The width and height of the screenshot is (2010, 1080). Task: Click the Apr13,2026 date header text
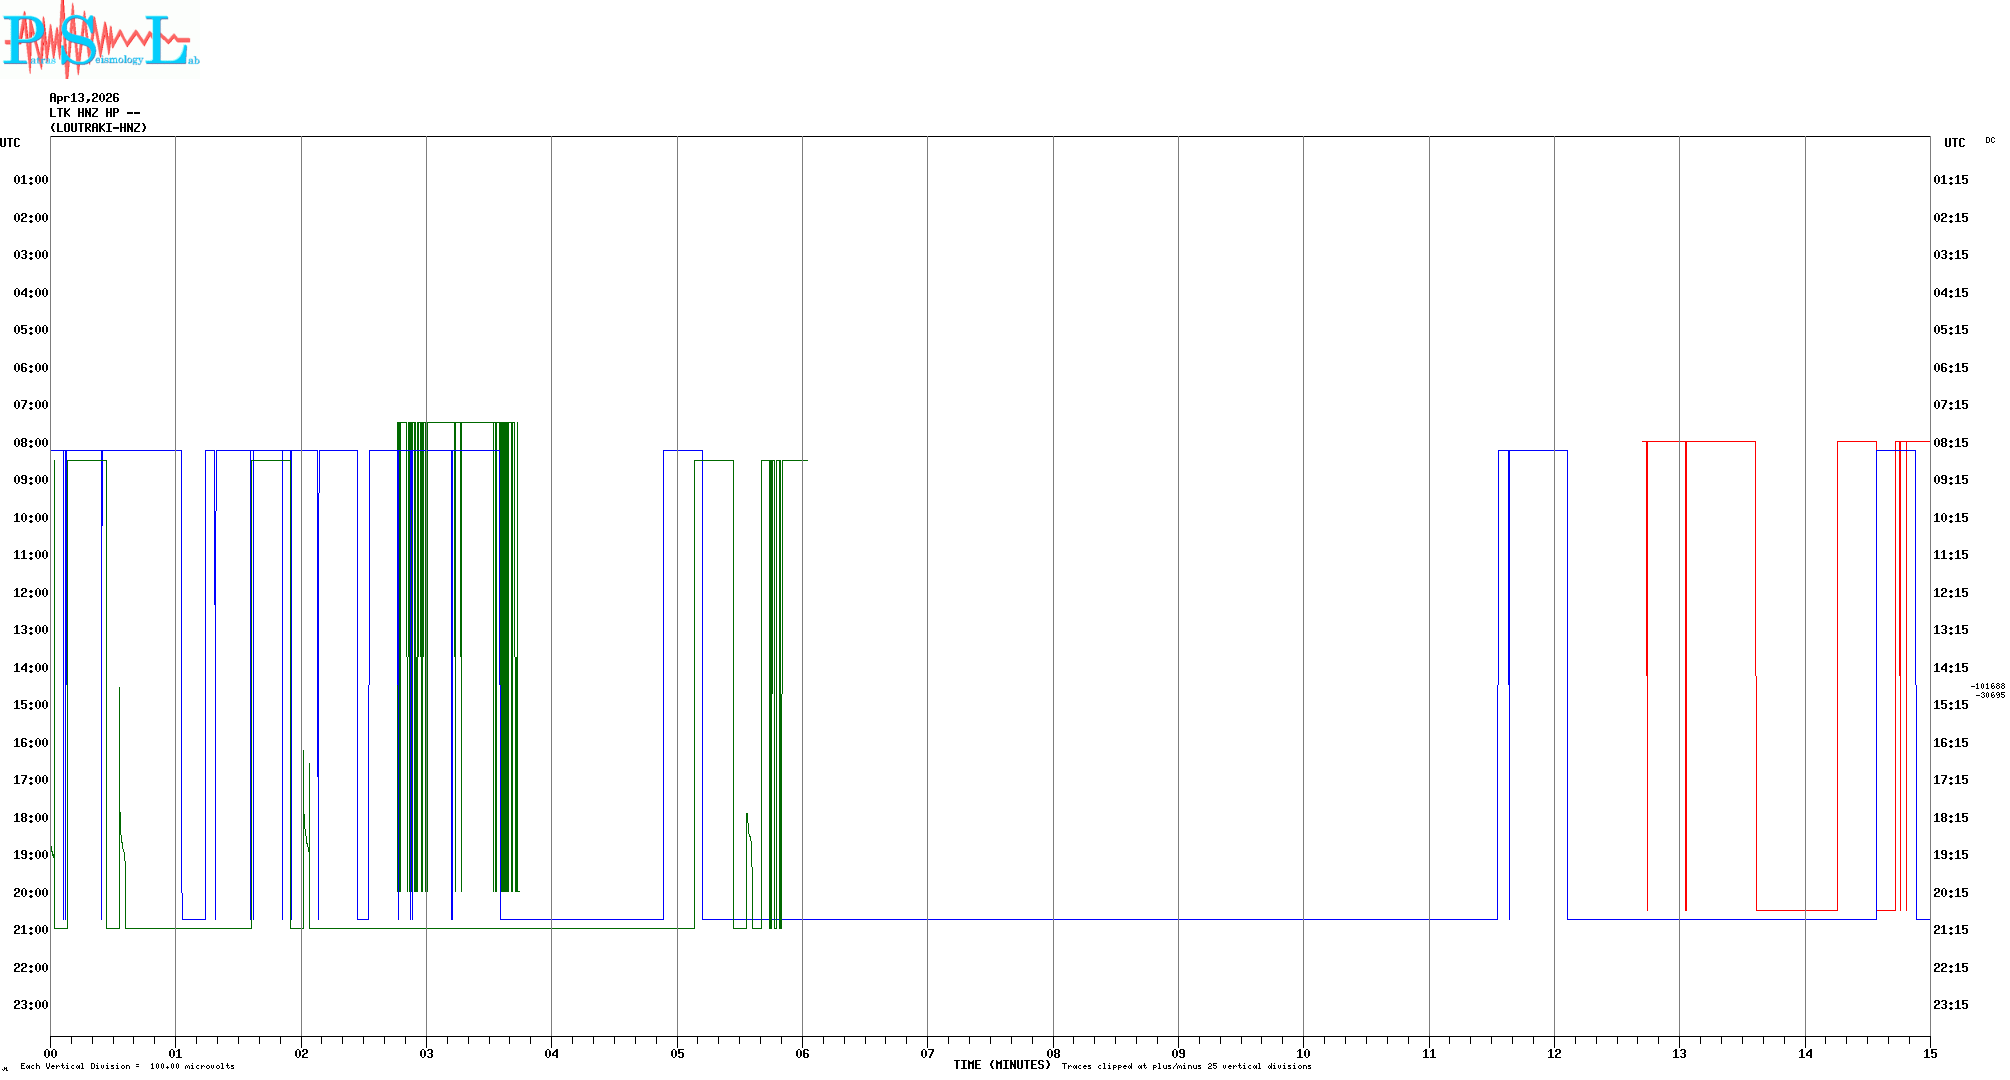tap(84, 98)
